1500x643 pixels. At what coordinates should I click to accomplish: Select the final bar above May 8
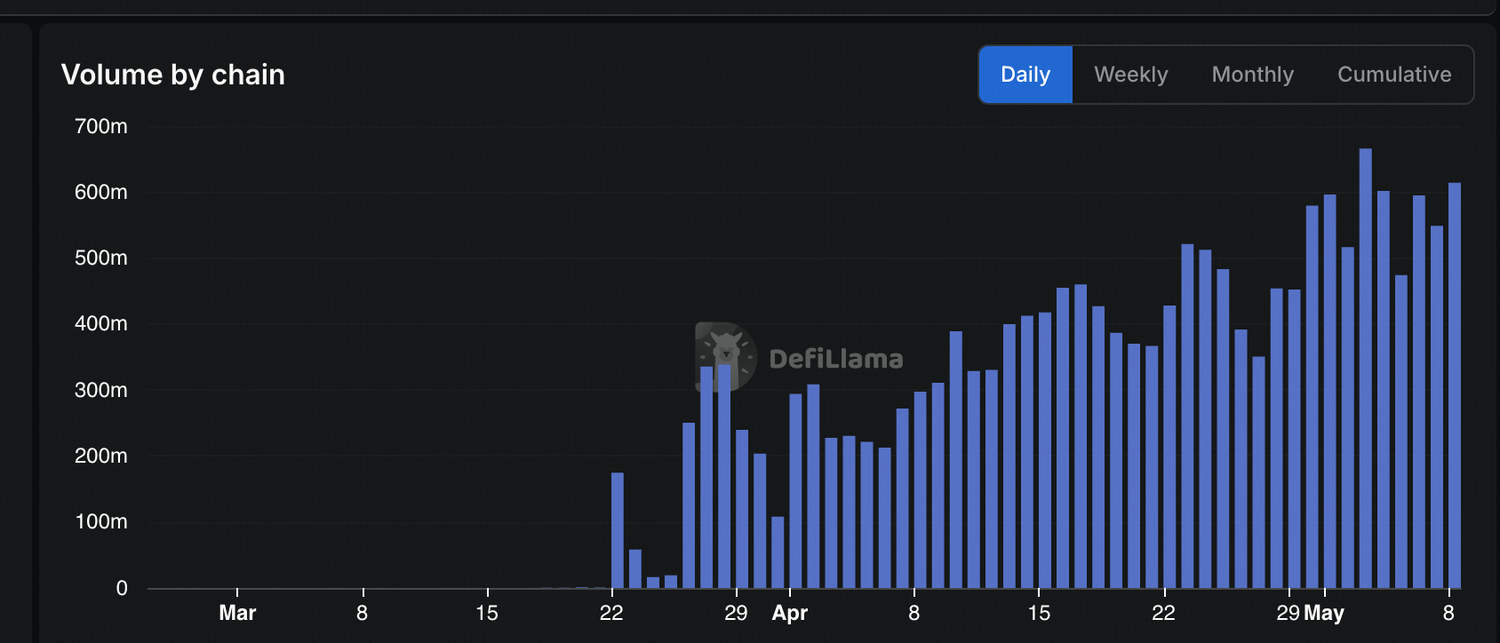pyautogui.click(x=1454, y=385)
